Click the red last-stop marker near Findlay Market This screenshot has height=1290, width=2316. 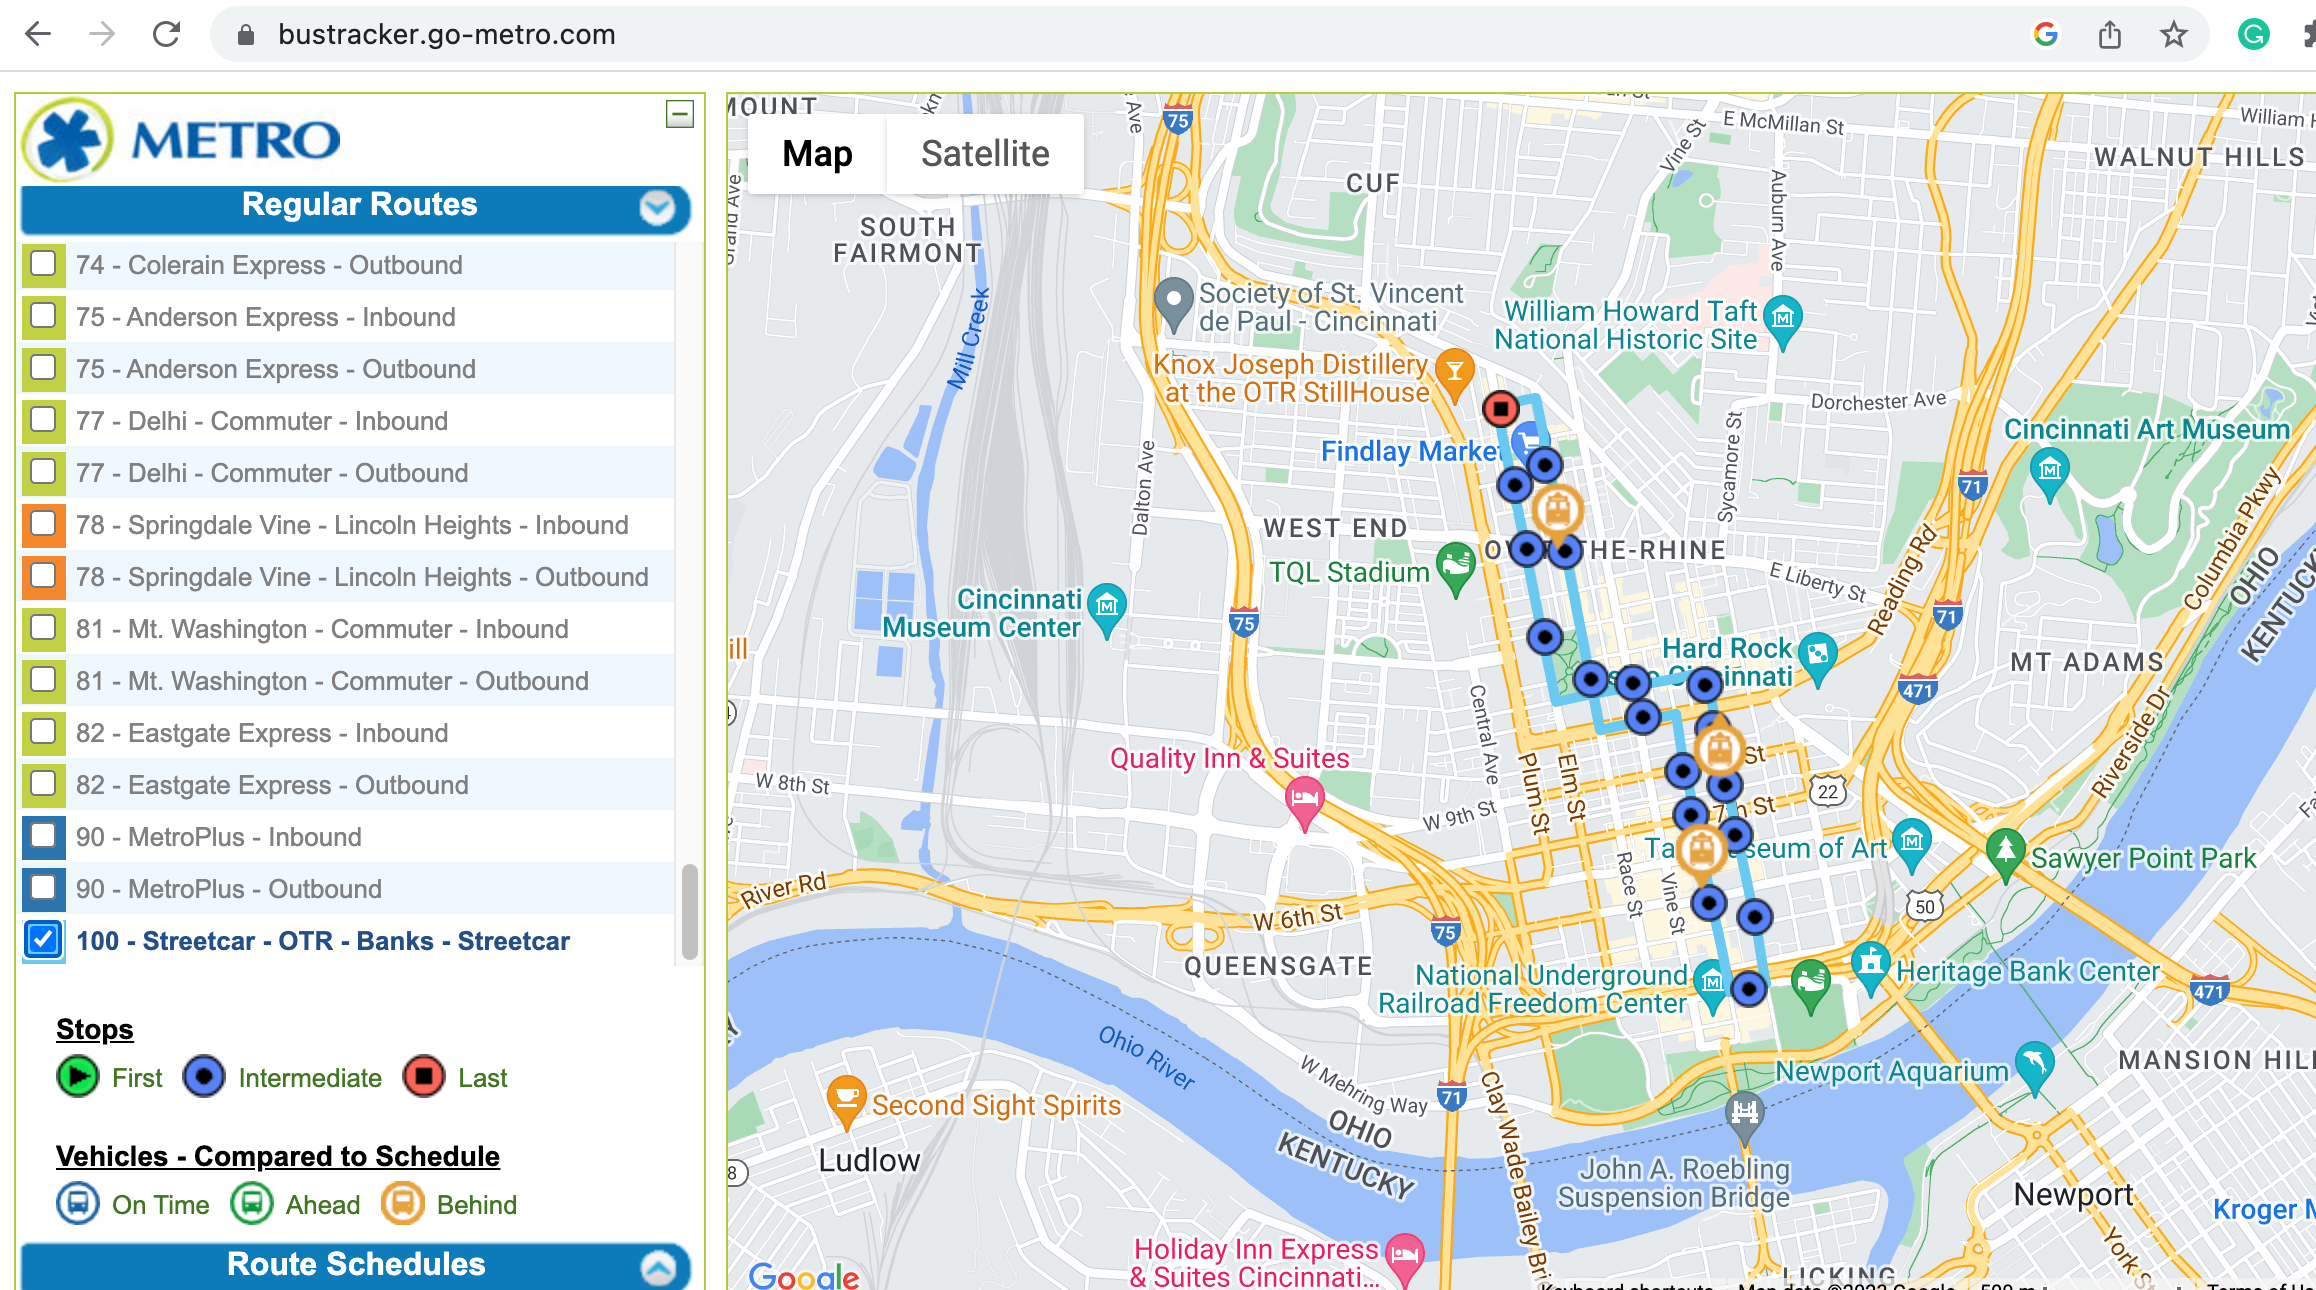pos(1500,408)
